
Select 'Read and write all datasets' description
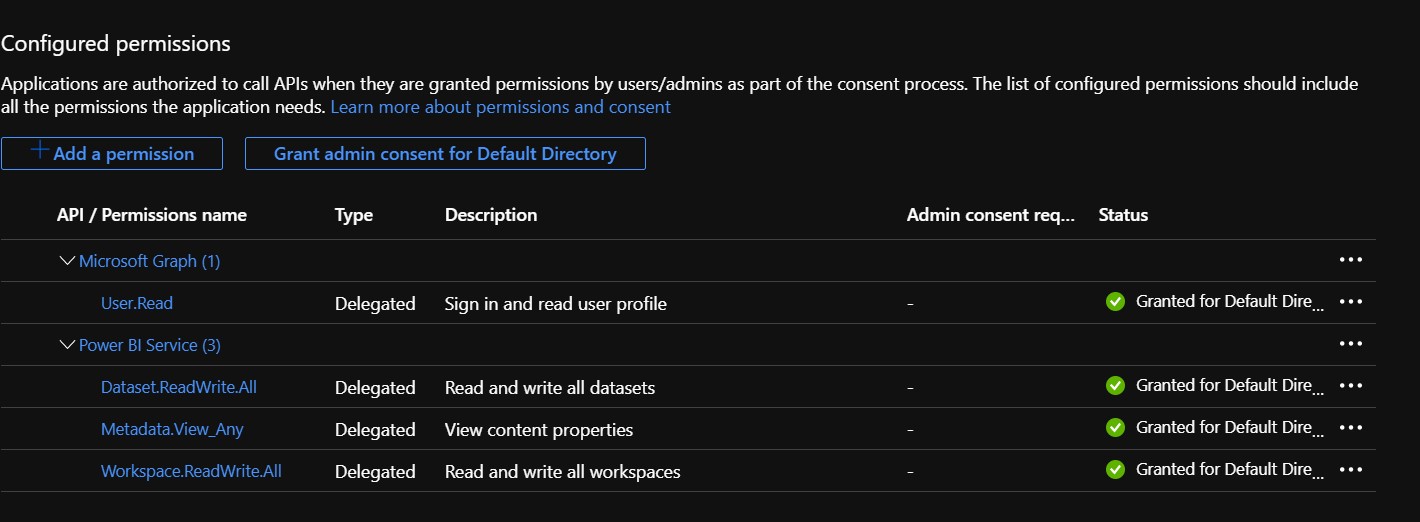pyautogui.click(x=550, y=387)
